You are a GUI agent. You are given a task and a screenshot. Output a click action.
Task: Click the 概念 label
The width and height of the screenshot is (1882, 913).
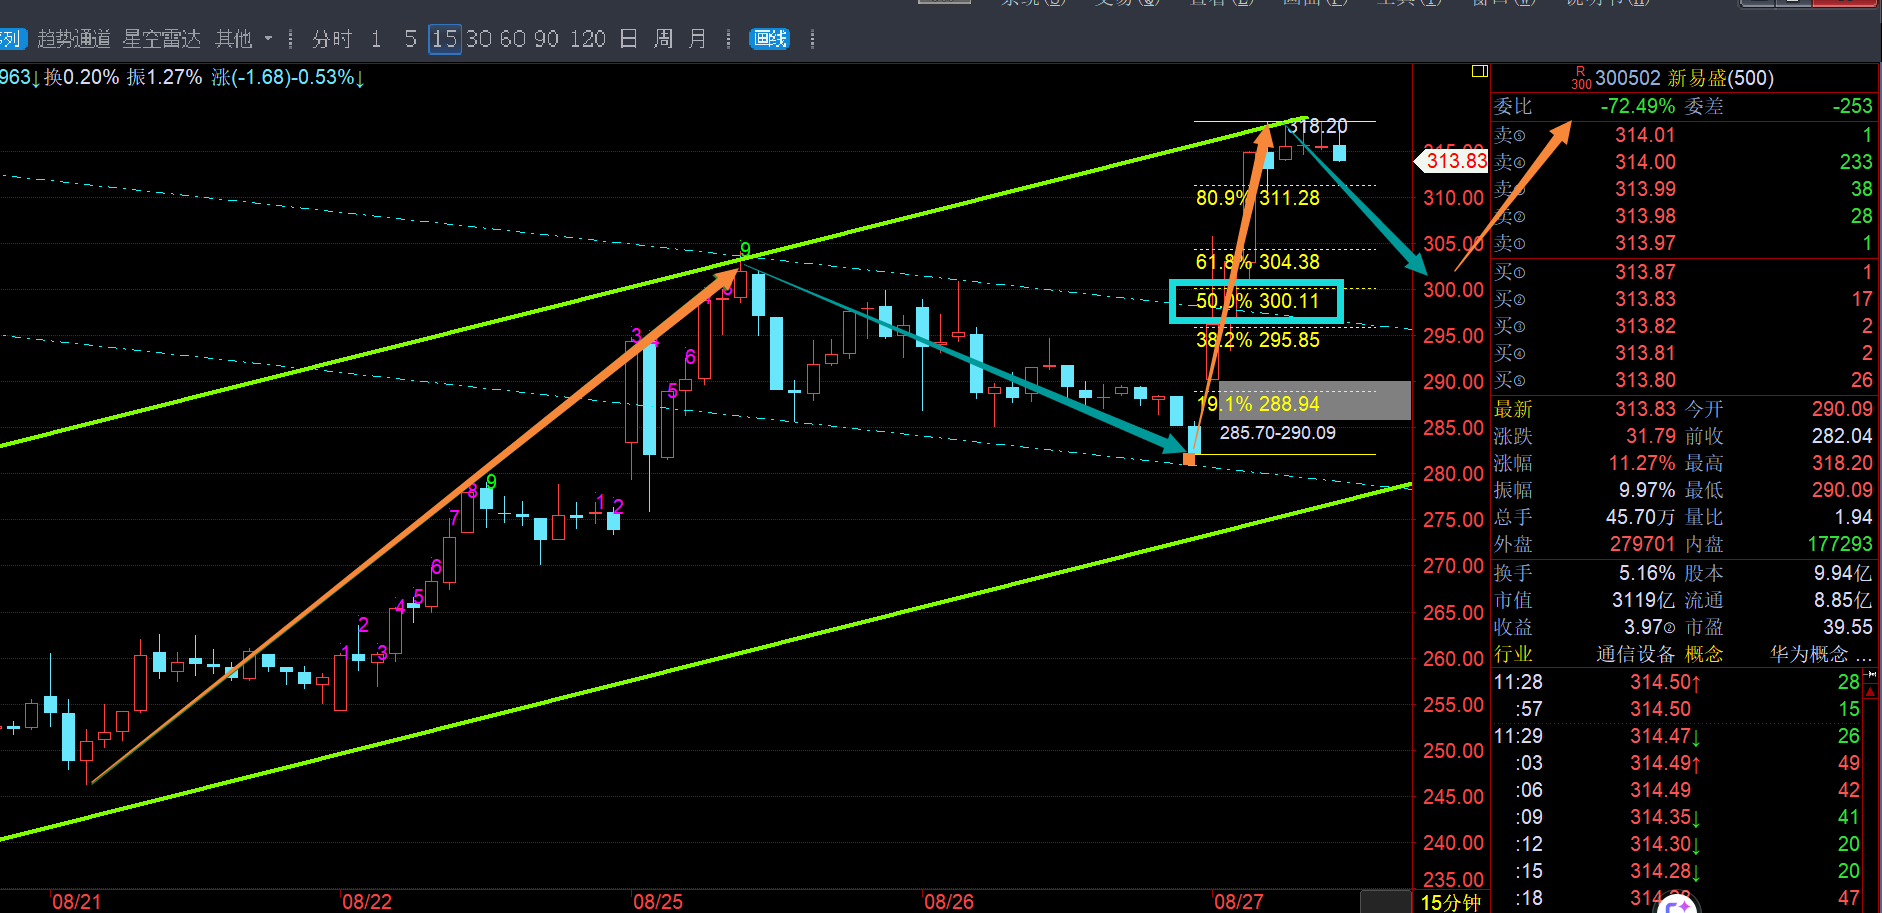pyautogui.click(x=1704, y=654)
